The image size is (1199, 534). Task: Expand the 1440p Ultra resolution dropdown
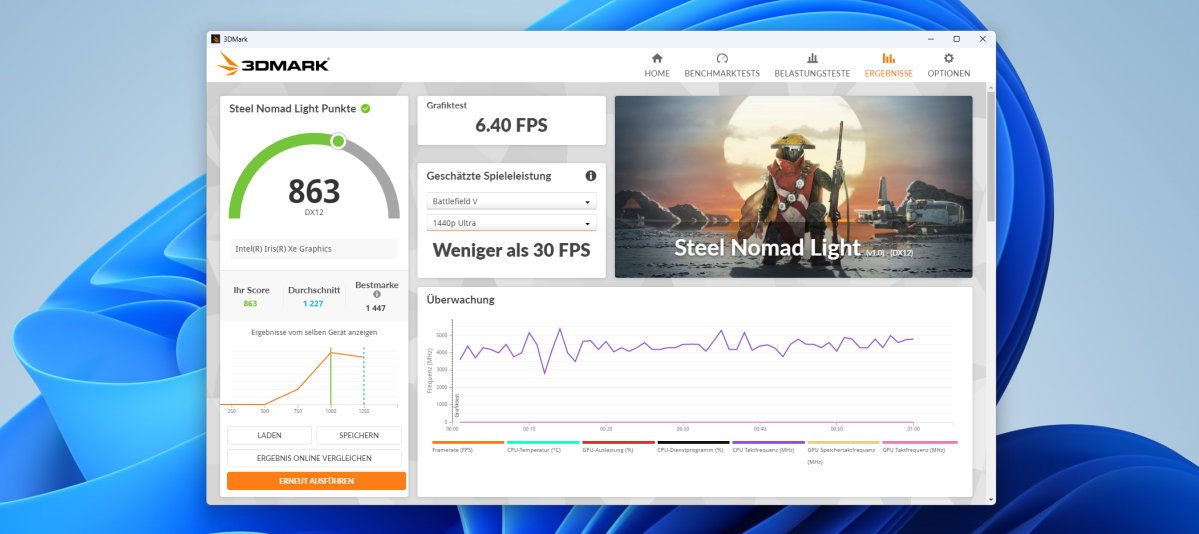[511, 223]
